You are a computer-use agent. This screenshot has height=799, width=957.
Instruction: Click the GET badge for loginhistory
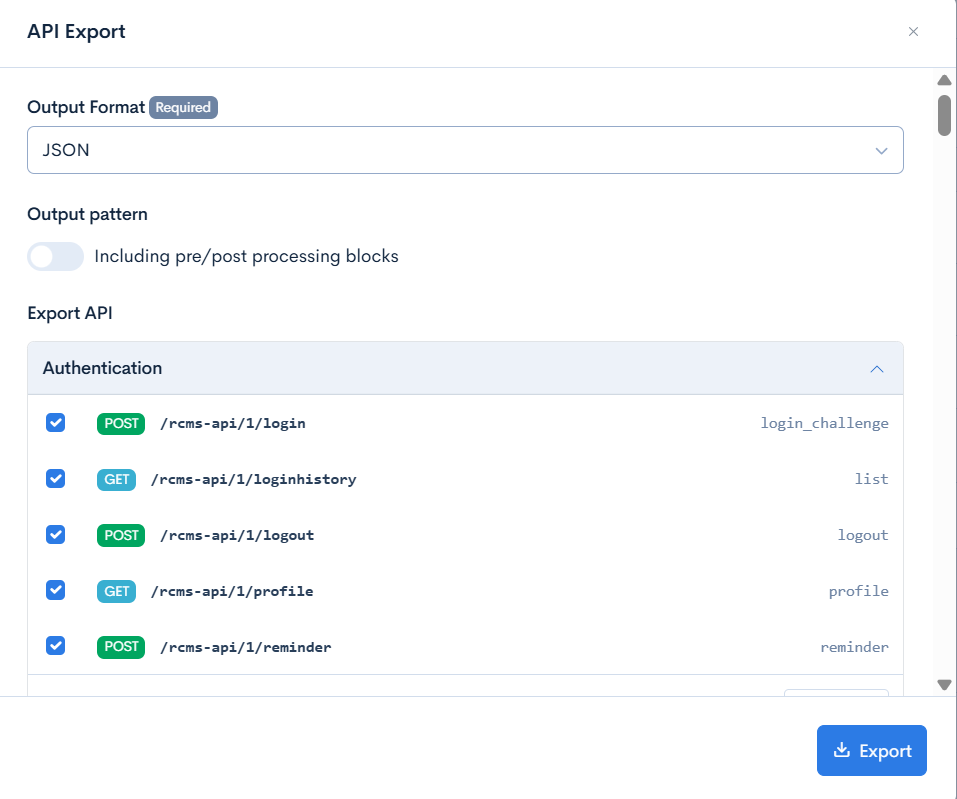pos(117,480)
